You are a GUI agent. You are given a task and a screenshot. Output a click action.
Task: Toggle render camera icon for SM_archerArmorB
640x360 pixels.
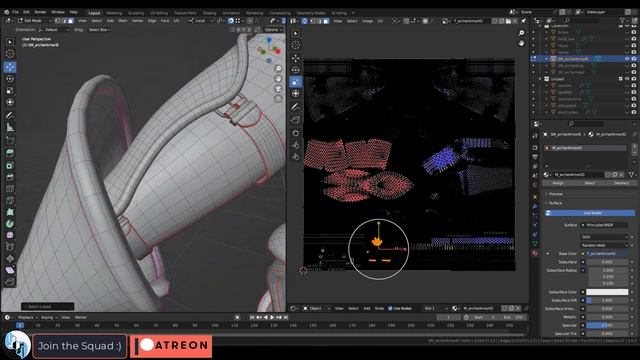pos(634,59)
